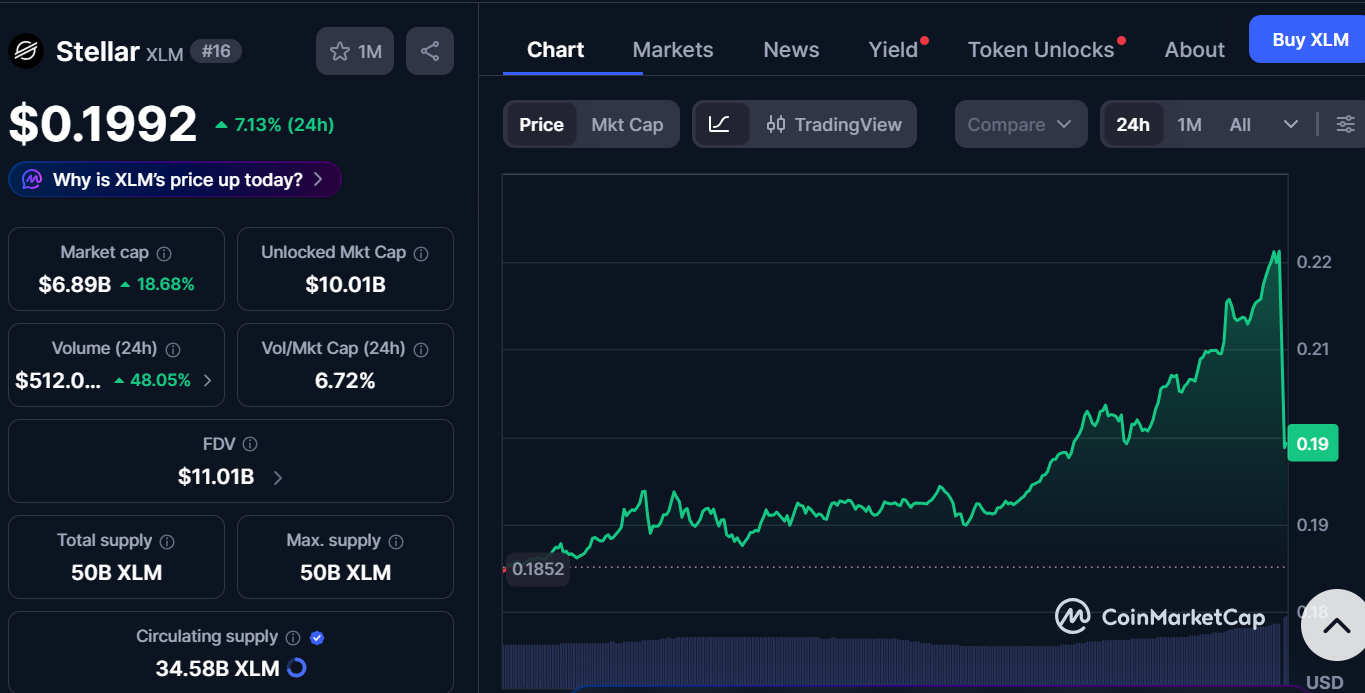Open the News tab
The height and width of the screenshot is (693, 1365).
(x=791, y=50)
